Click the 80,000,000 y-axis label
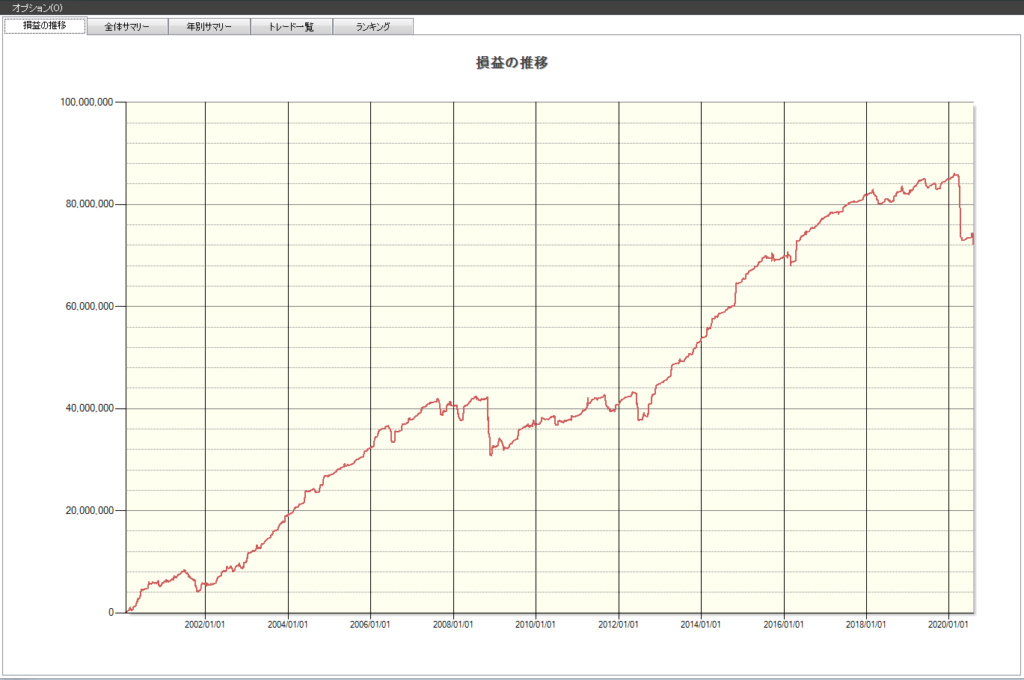The image size is (1024, 680). [x=89, y=204]
